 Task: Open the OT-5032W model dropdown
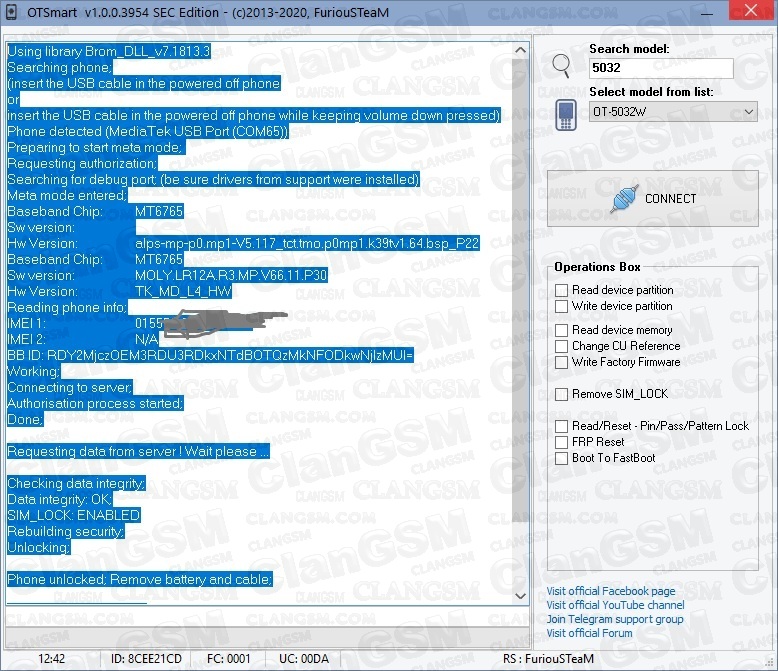coord(673,112)
